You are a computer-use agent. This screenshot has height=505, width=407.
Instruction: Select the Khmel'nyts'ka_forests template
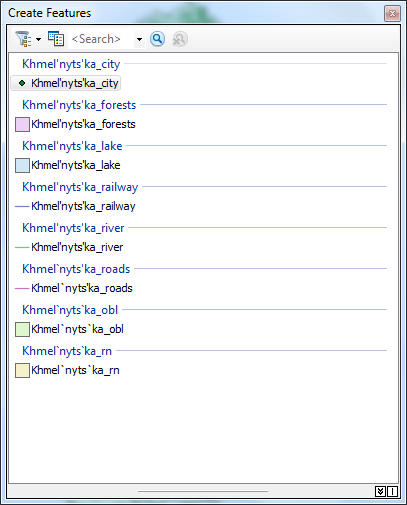tap(75, 124)
